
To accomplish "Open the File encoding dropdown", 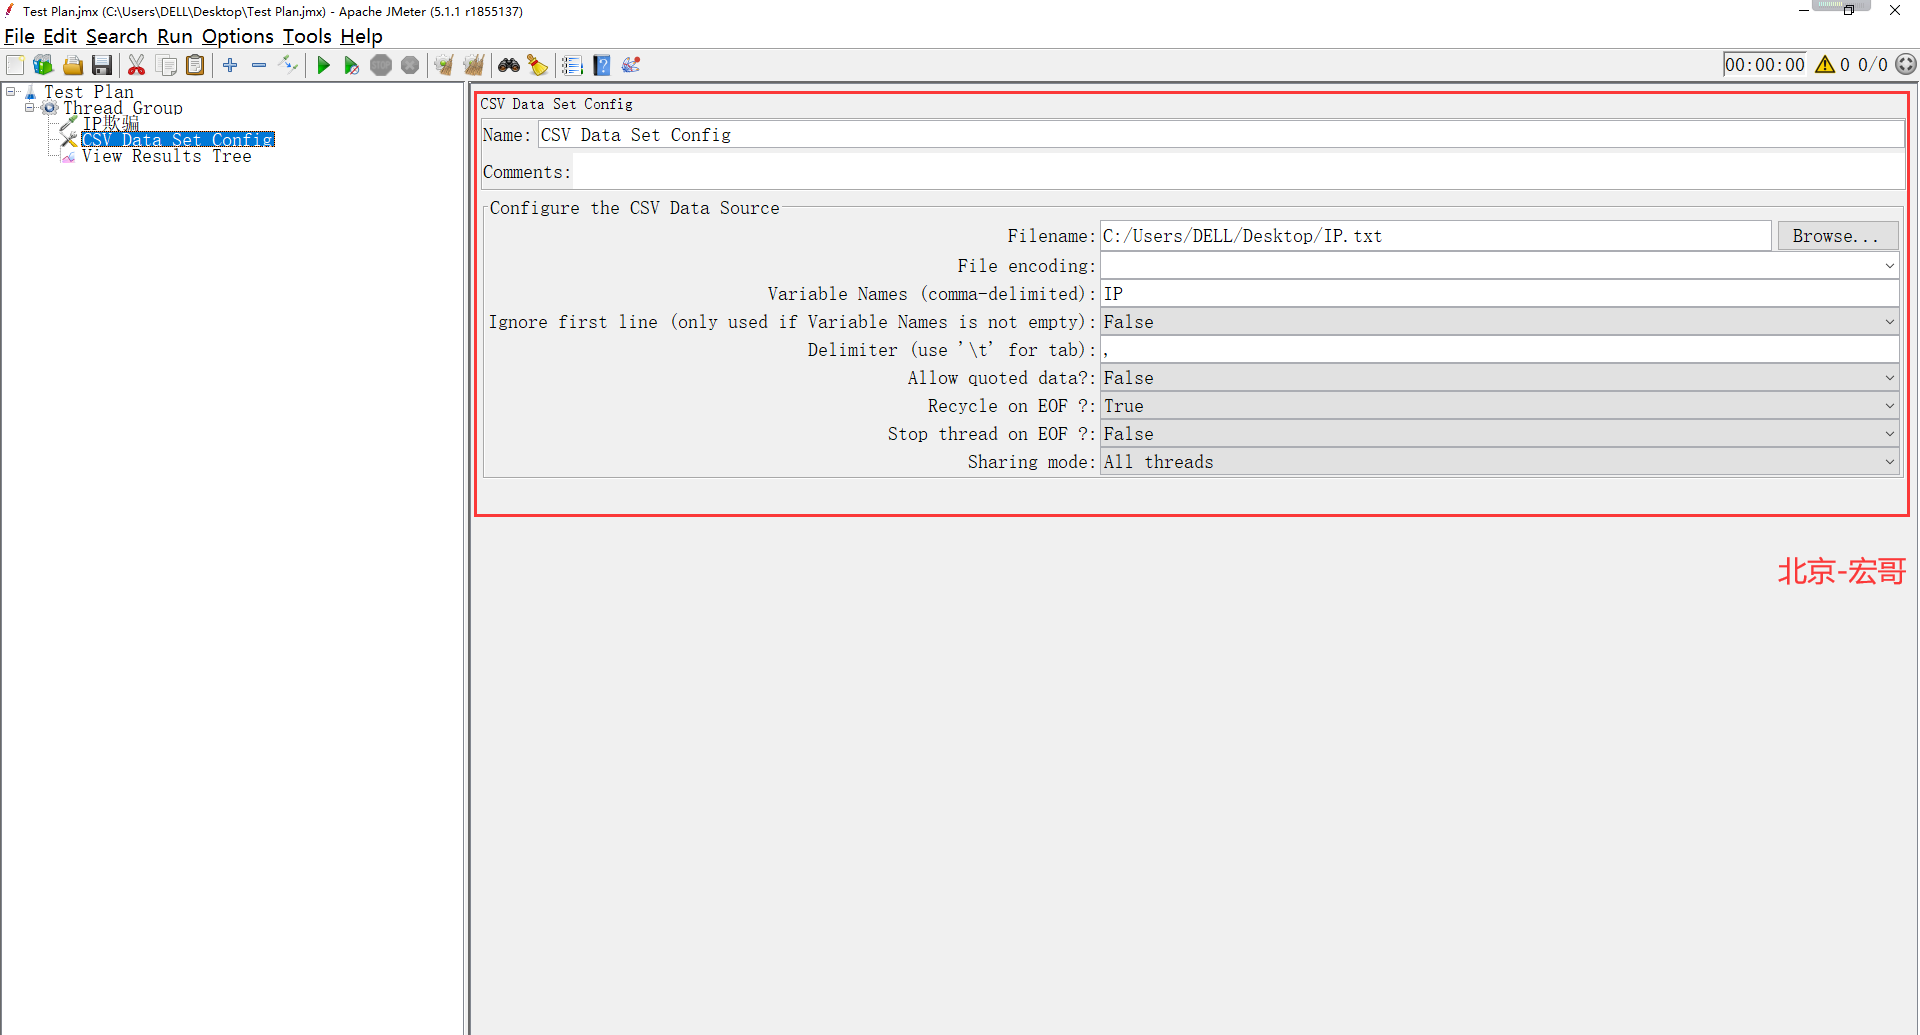I will [x=1889, y=266].
